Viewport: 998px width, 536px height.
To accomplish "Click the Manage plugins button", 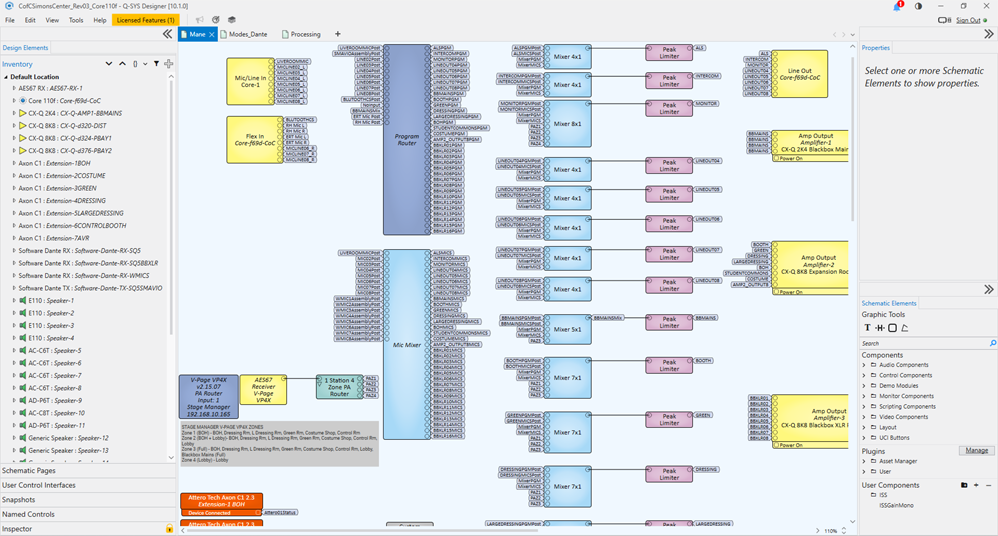I will click(976, 450).
